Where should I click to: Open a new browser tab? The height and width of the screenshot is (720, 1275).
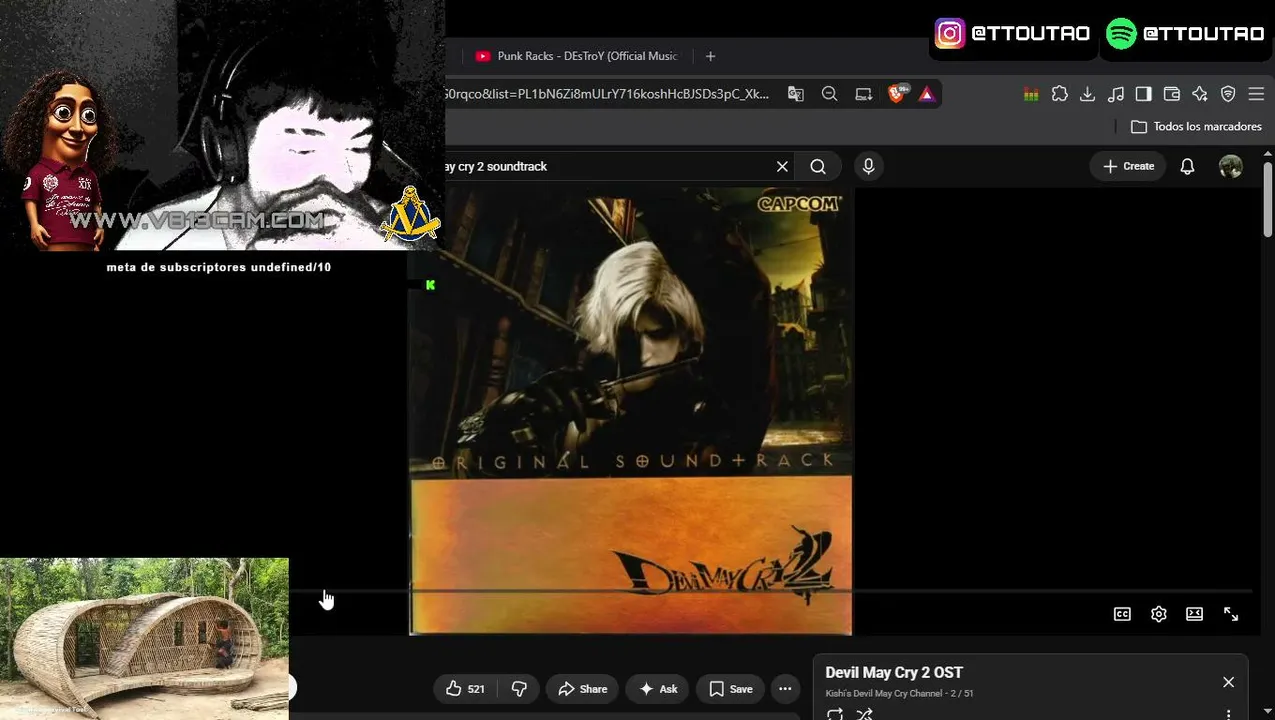(x=710, y=56)
